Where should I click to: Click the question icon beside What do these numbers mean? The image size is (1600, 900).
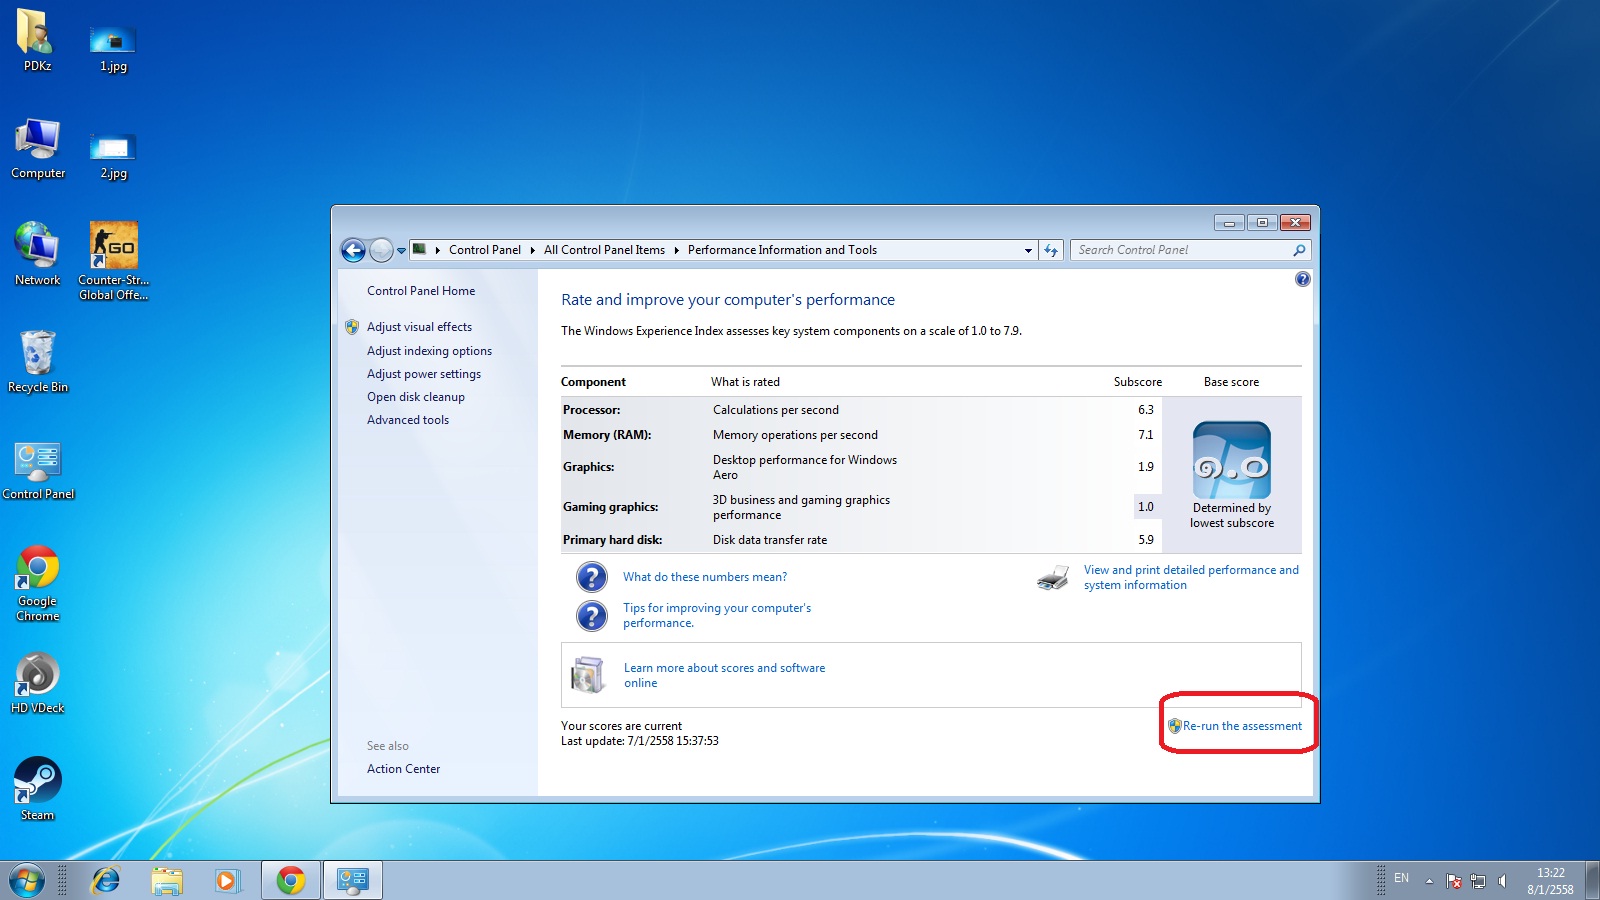click(592, 577)
